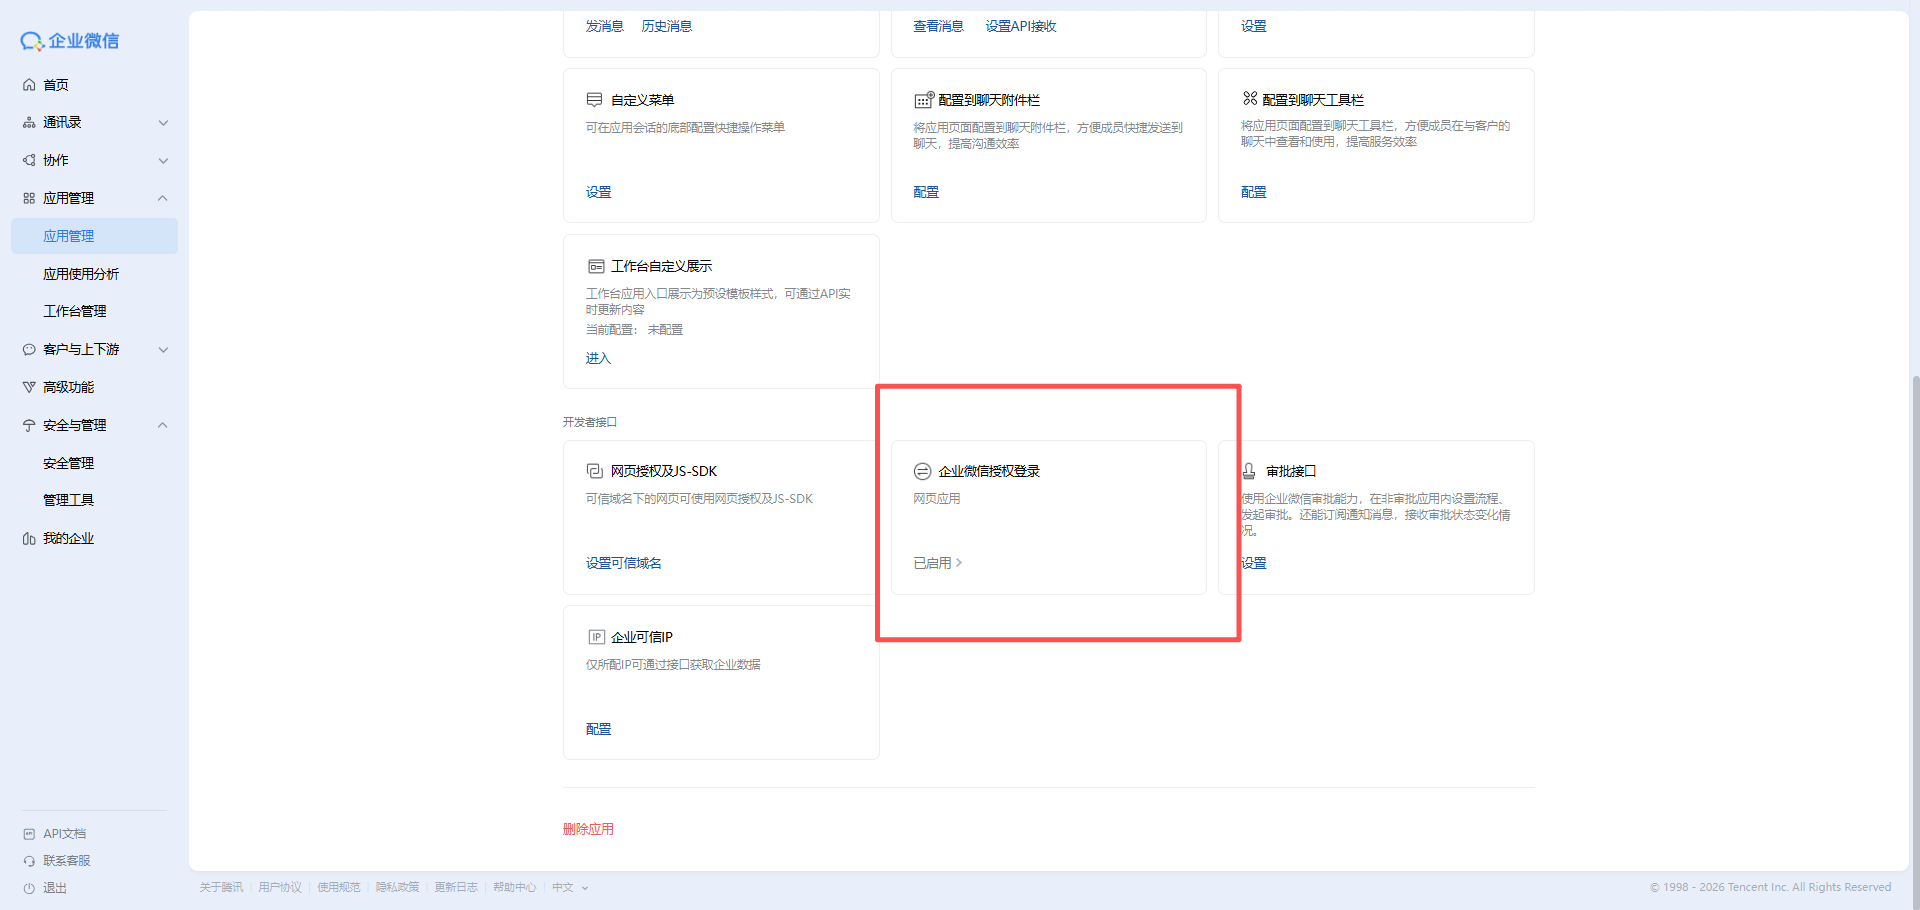This screenshot has width=1920, height=910.
Task: Click the 设置API接收 link
Action: (x=1021, y=26)
